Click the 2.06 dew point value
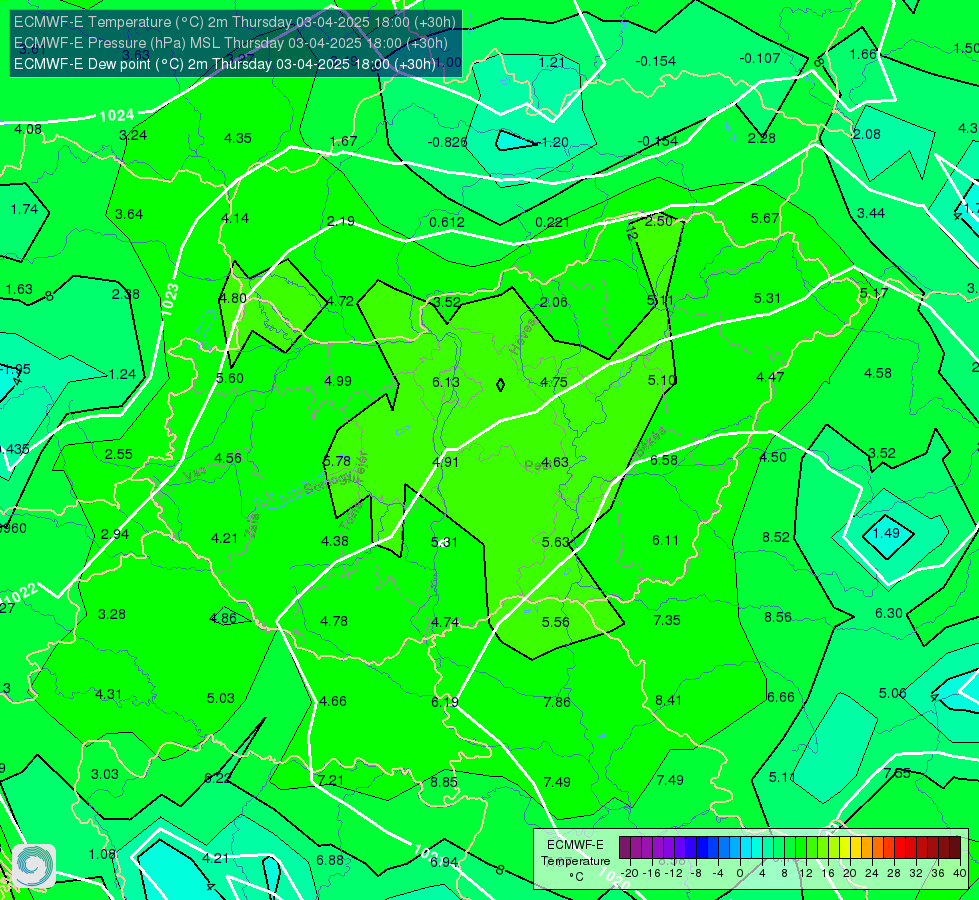The image size is (979, 900). pos(554,302)
